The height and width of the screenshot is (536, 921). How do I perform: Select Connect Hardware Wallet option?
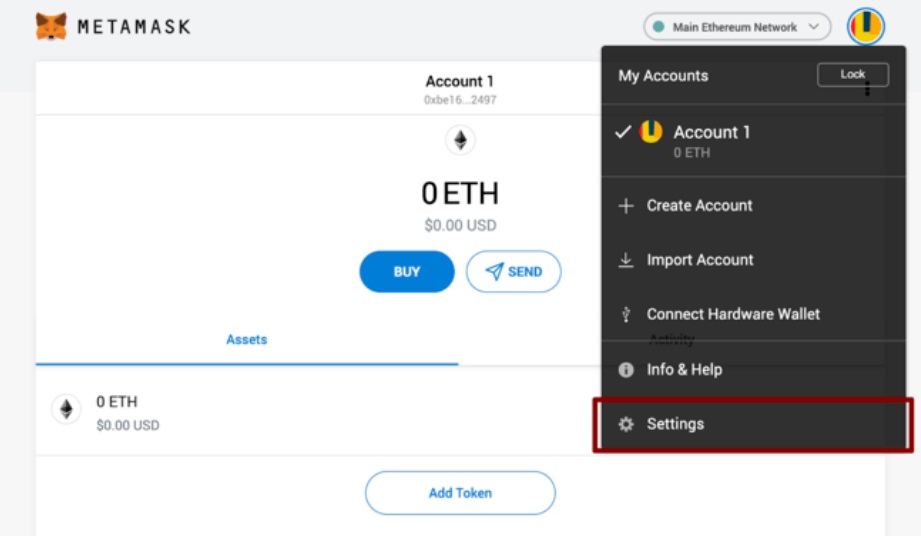click(753, 315)
